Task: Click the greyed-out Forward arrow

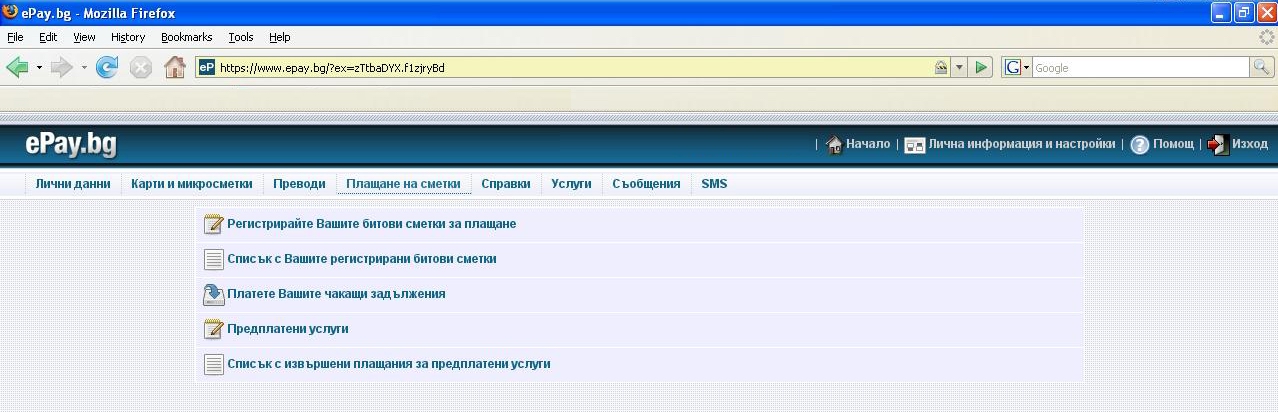Action: pyautogui.click(x=62, y=67)
